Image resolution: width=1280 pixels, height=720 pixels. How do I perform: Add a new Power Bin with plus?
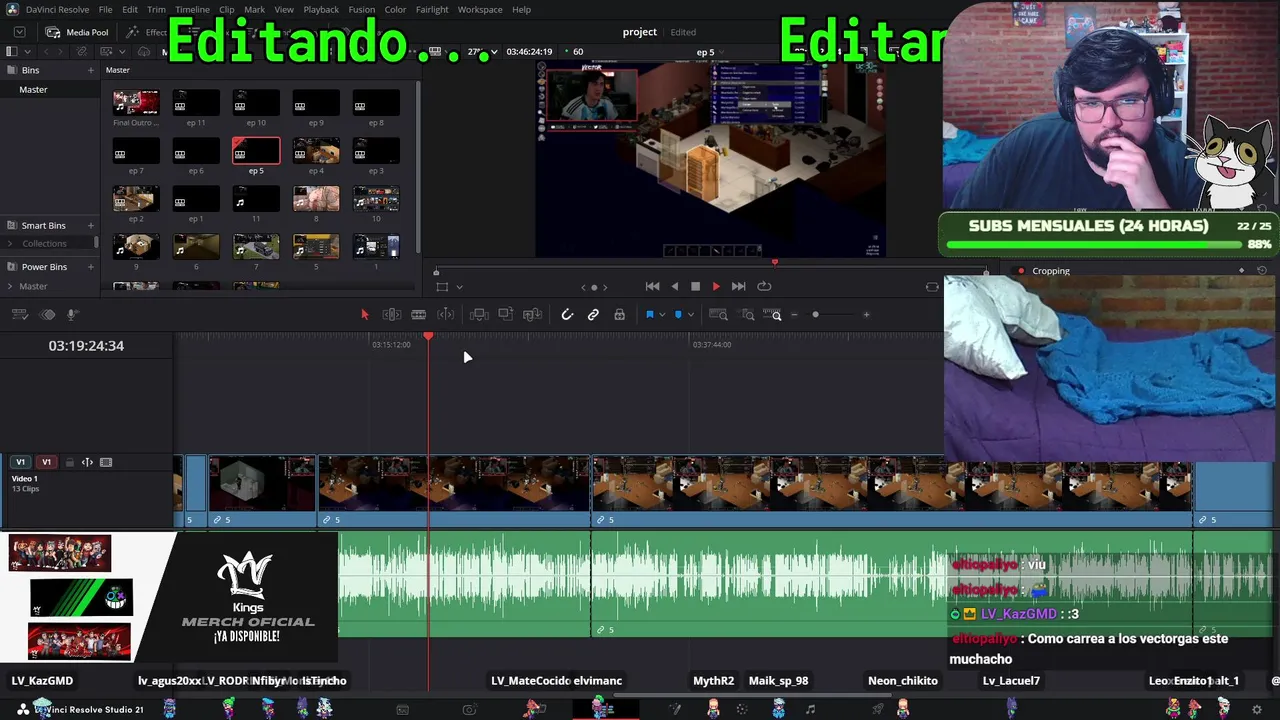click(90, 267)
